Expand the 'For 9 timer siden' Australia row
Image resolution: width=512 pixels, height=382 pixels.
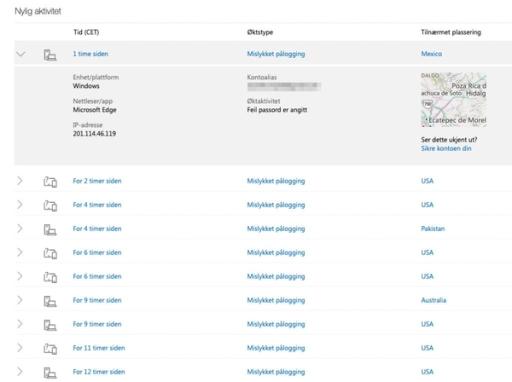[x=20, y=300]
